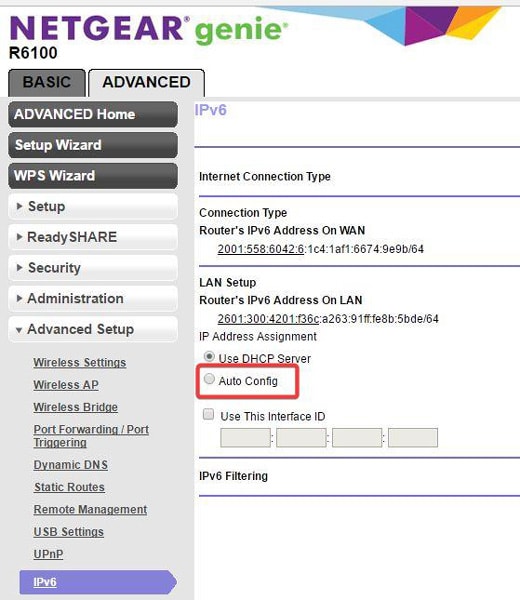Viewport: 520px width, 600px height.
Task: Expand the Setup section
Action: click(x=93, y=206)
